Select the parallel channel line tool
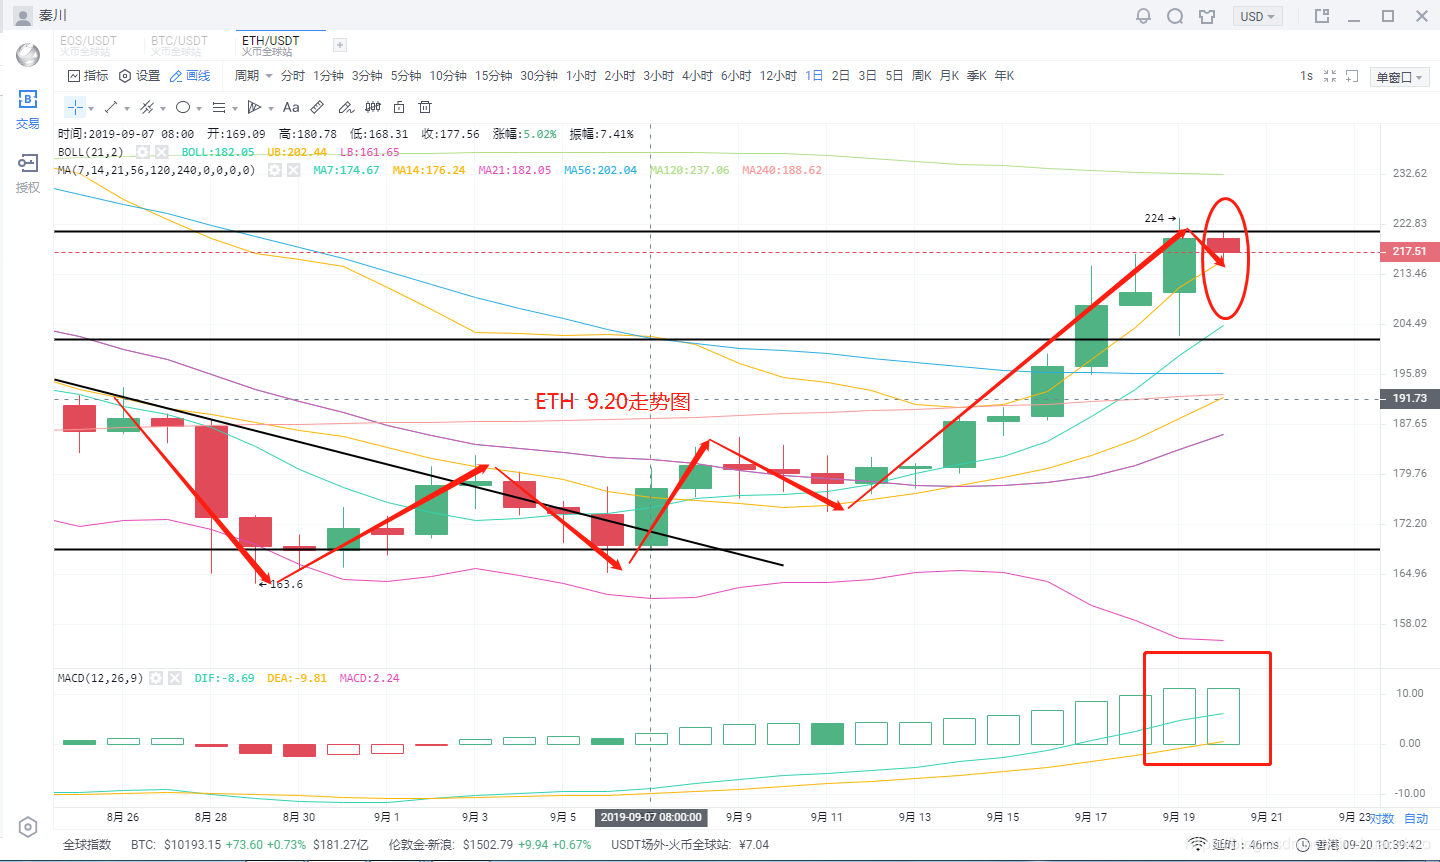Image resolution: width=1440 pixels, height=862 pixels. [146, 107]
